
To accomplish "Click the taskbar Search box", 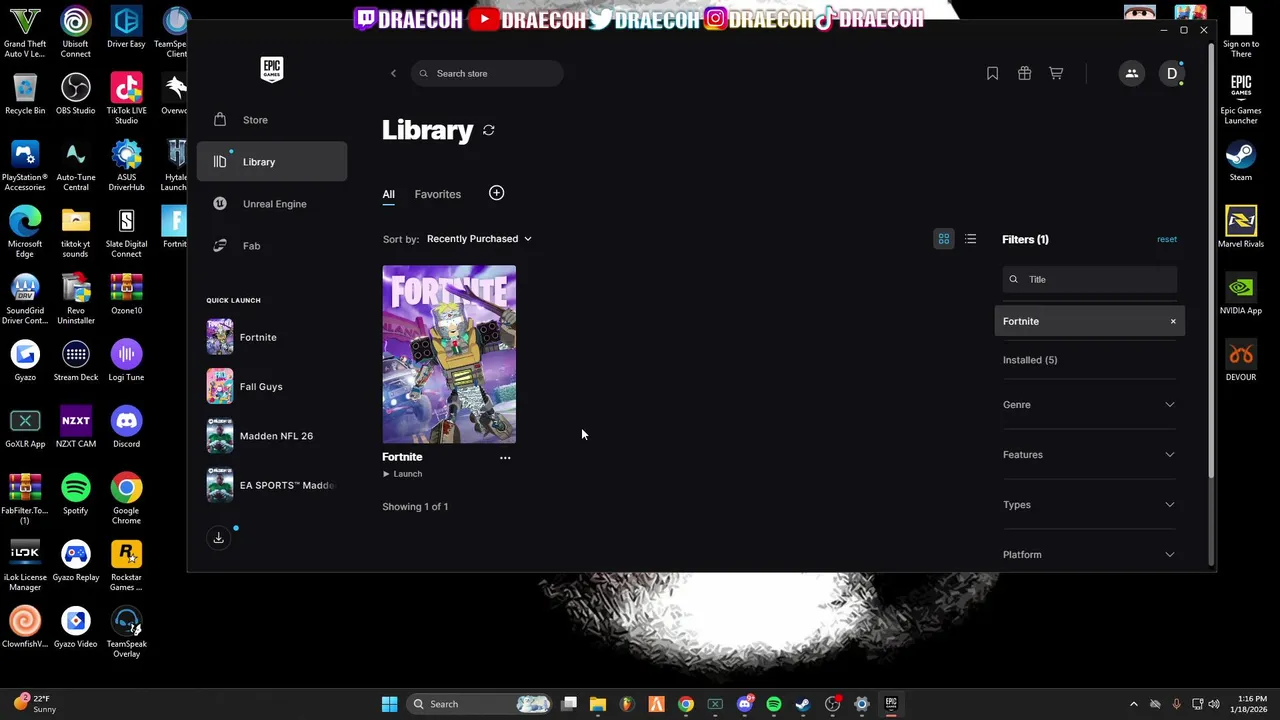I will (481, 704).
